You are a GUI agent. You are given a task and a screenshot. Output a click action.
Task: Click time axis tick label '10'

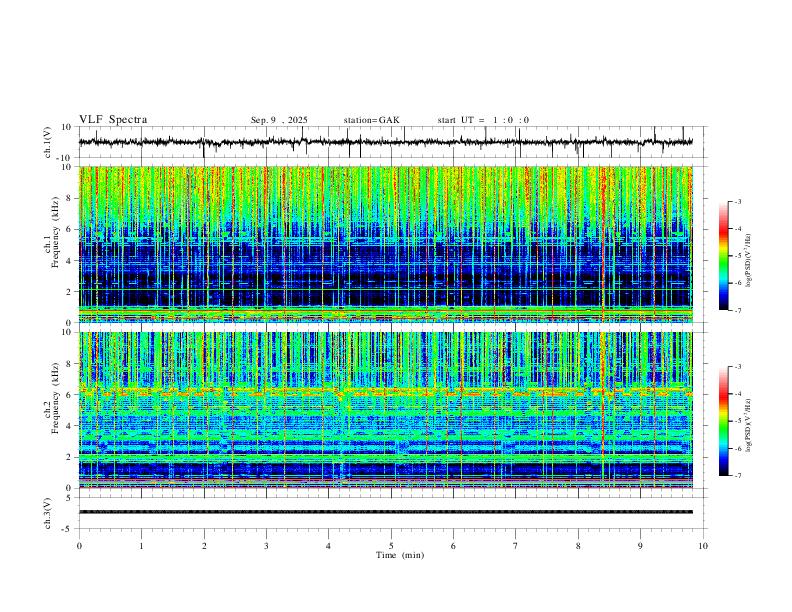point(703,546)
